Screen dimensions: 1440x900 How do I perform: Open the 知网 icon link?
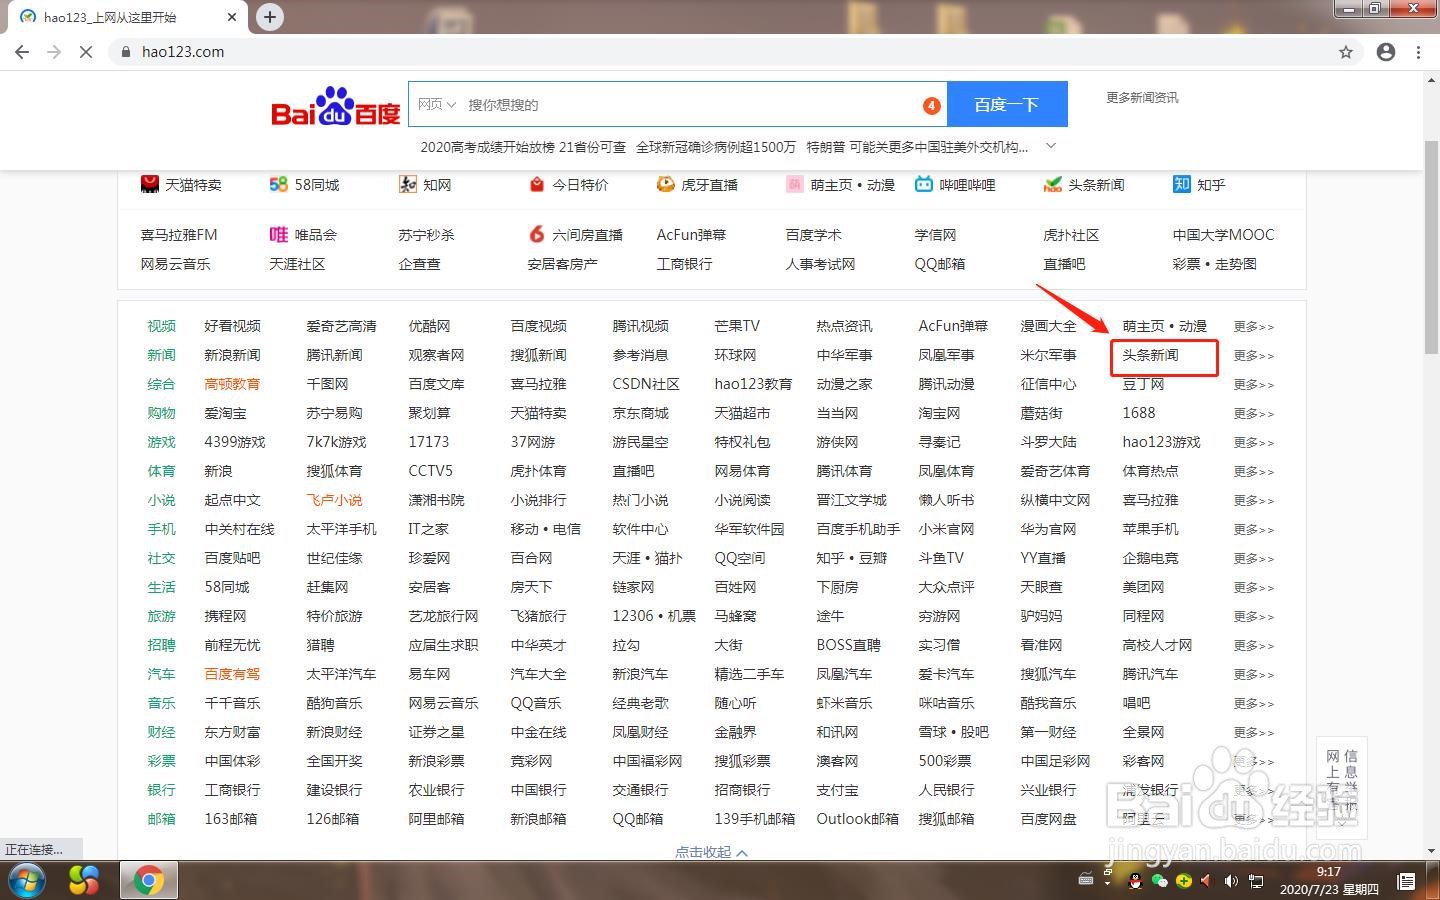point(407,184)
